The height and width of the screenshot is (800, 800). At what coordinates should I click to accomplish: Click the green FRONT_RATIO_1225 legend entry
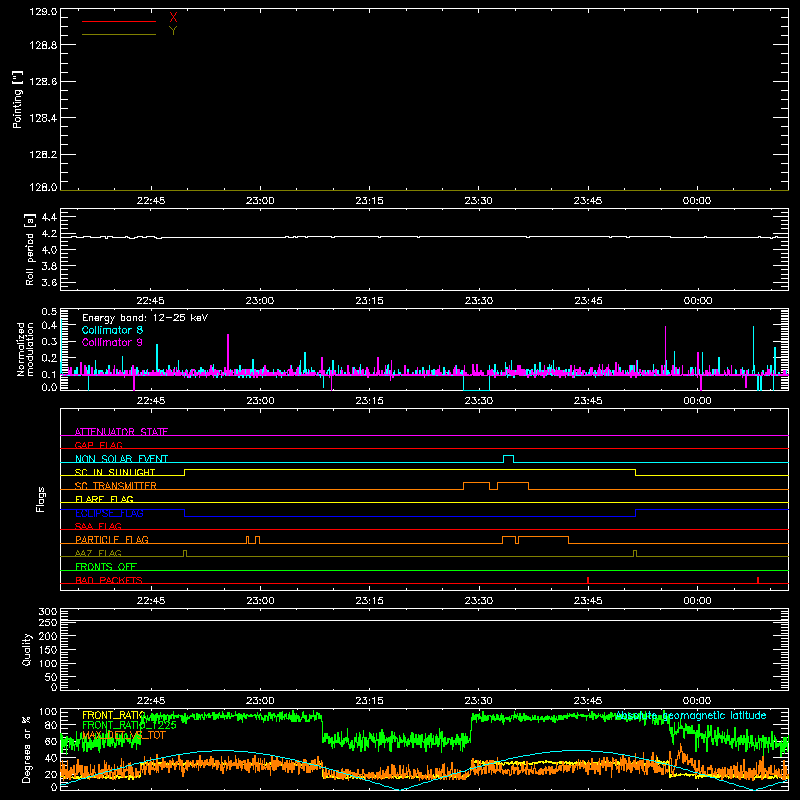click(x=129, y=725)
